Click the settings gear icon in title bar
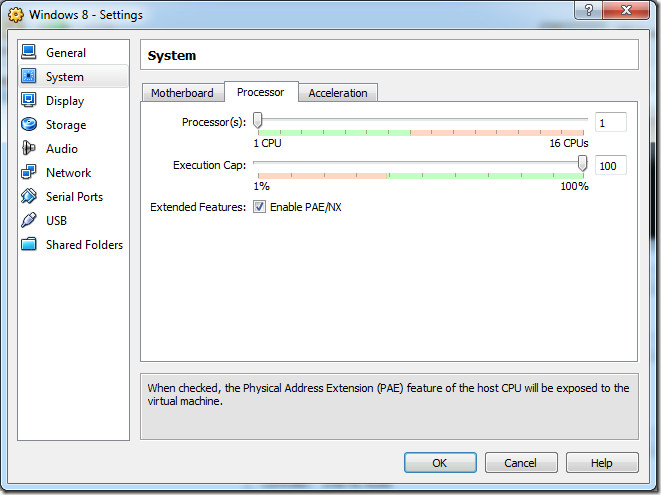The image size is (661, 495). tap(16, 15)
